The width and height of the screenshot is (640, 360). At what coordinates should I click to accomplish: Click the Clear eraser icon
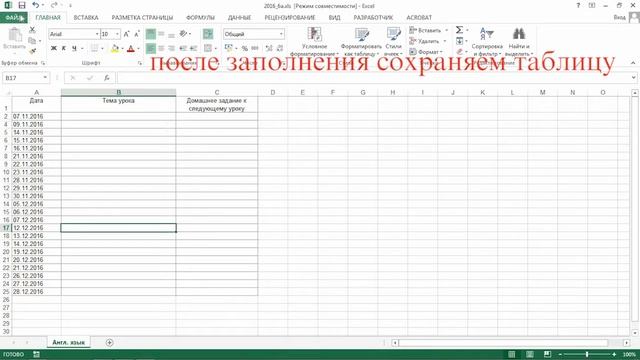[x=460, y=52]
